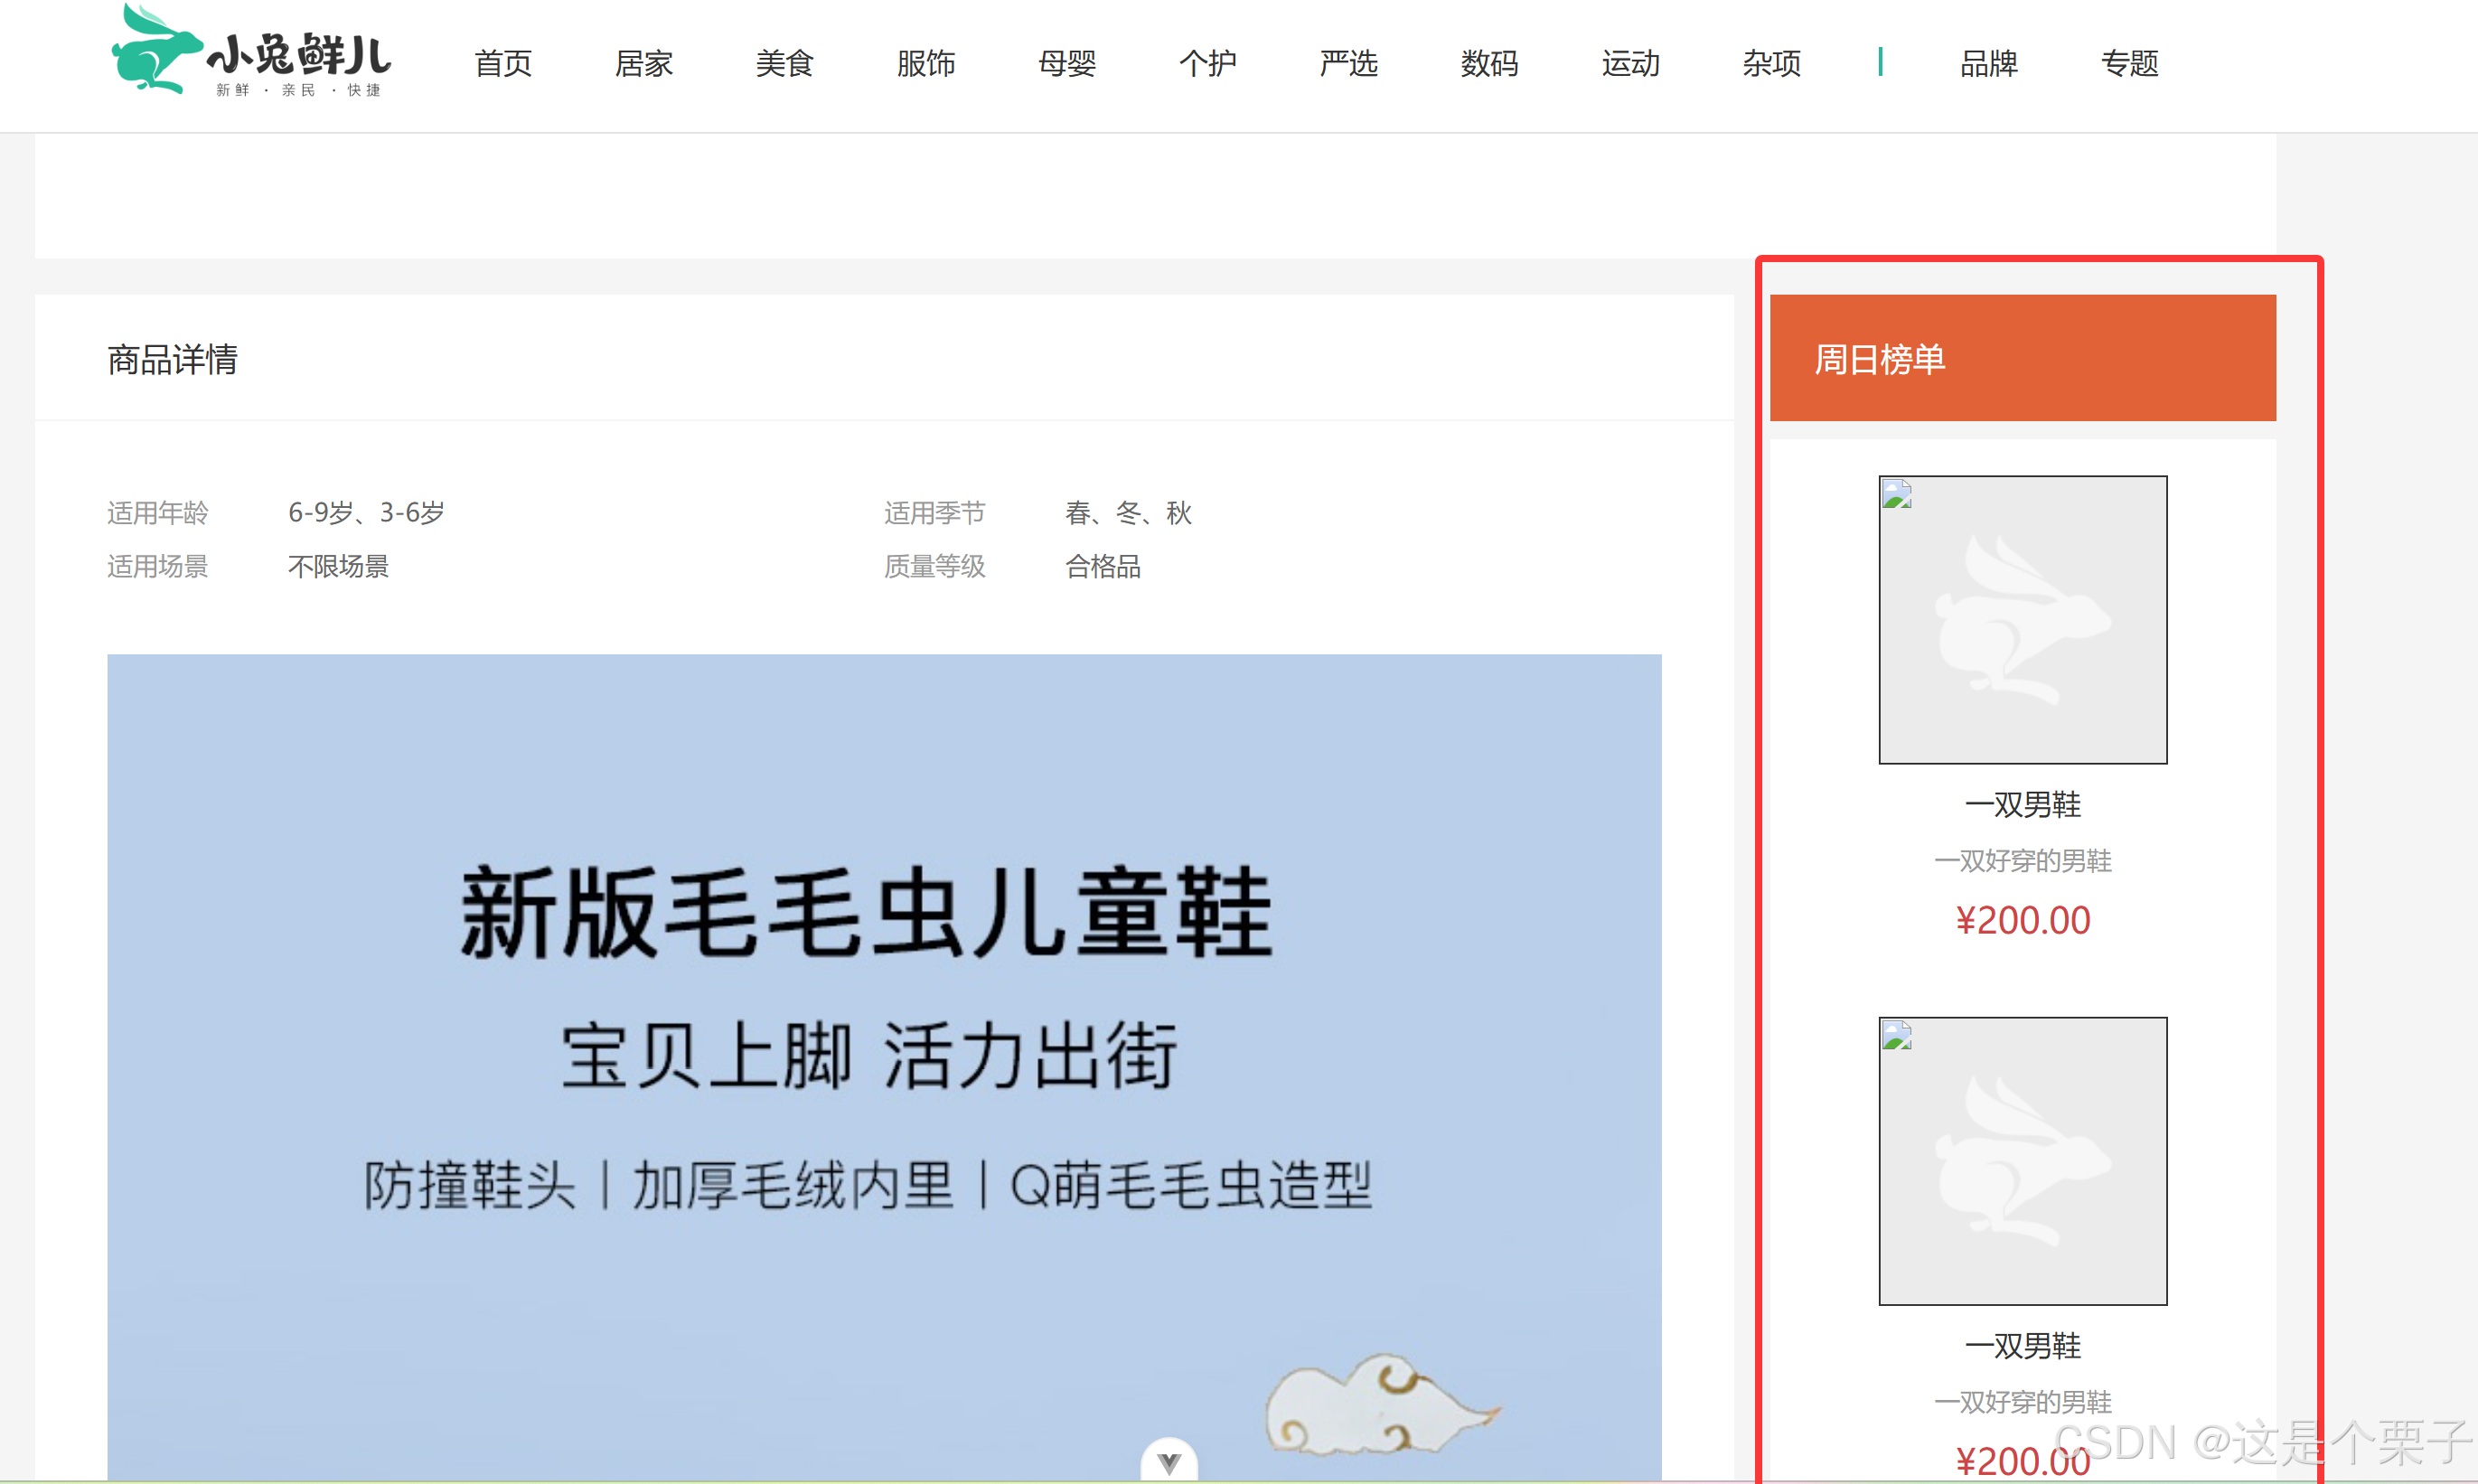Go to the 数码 category
This screenshot has height=1484, width=2478.
tap(1490, 64)
